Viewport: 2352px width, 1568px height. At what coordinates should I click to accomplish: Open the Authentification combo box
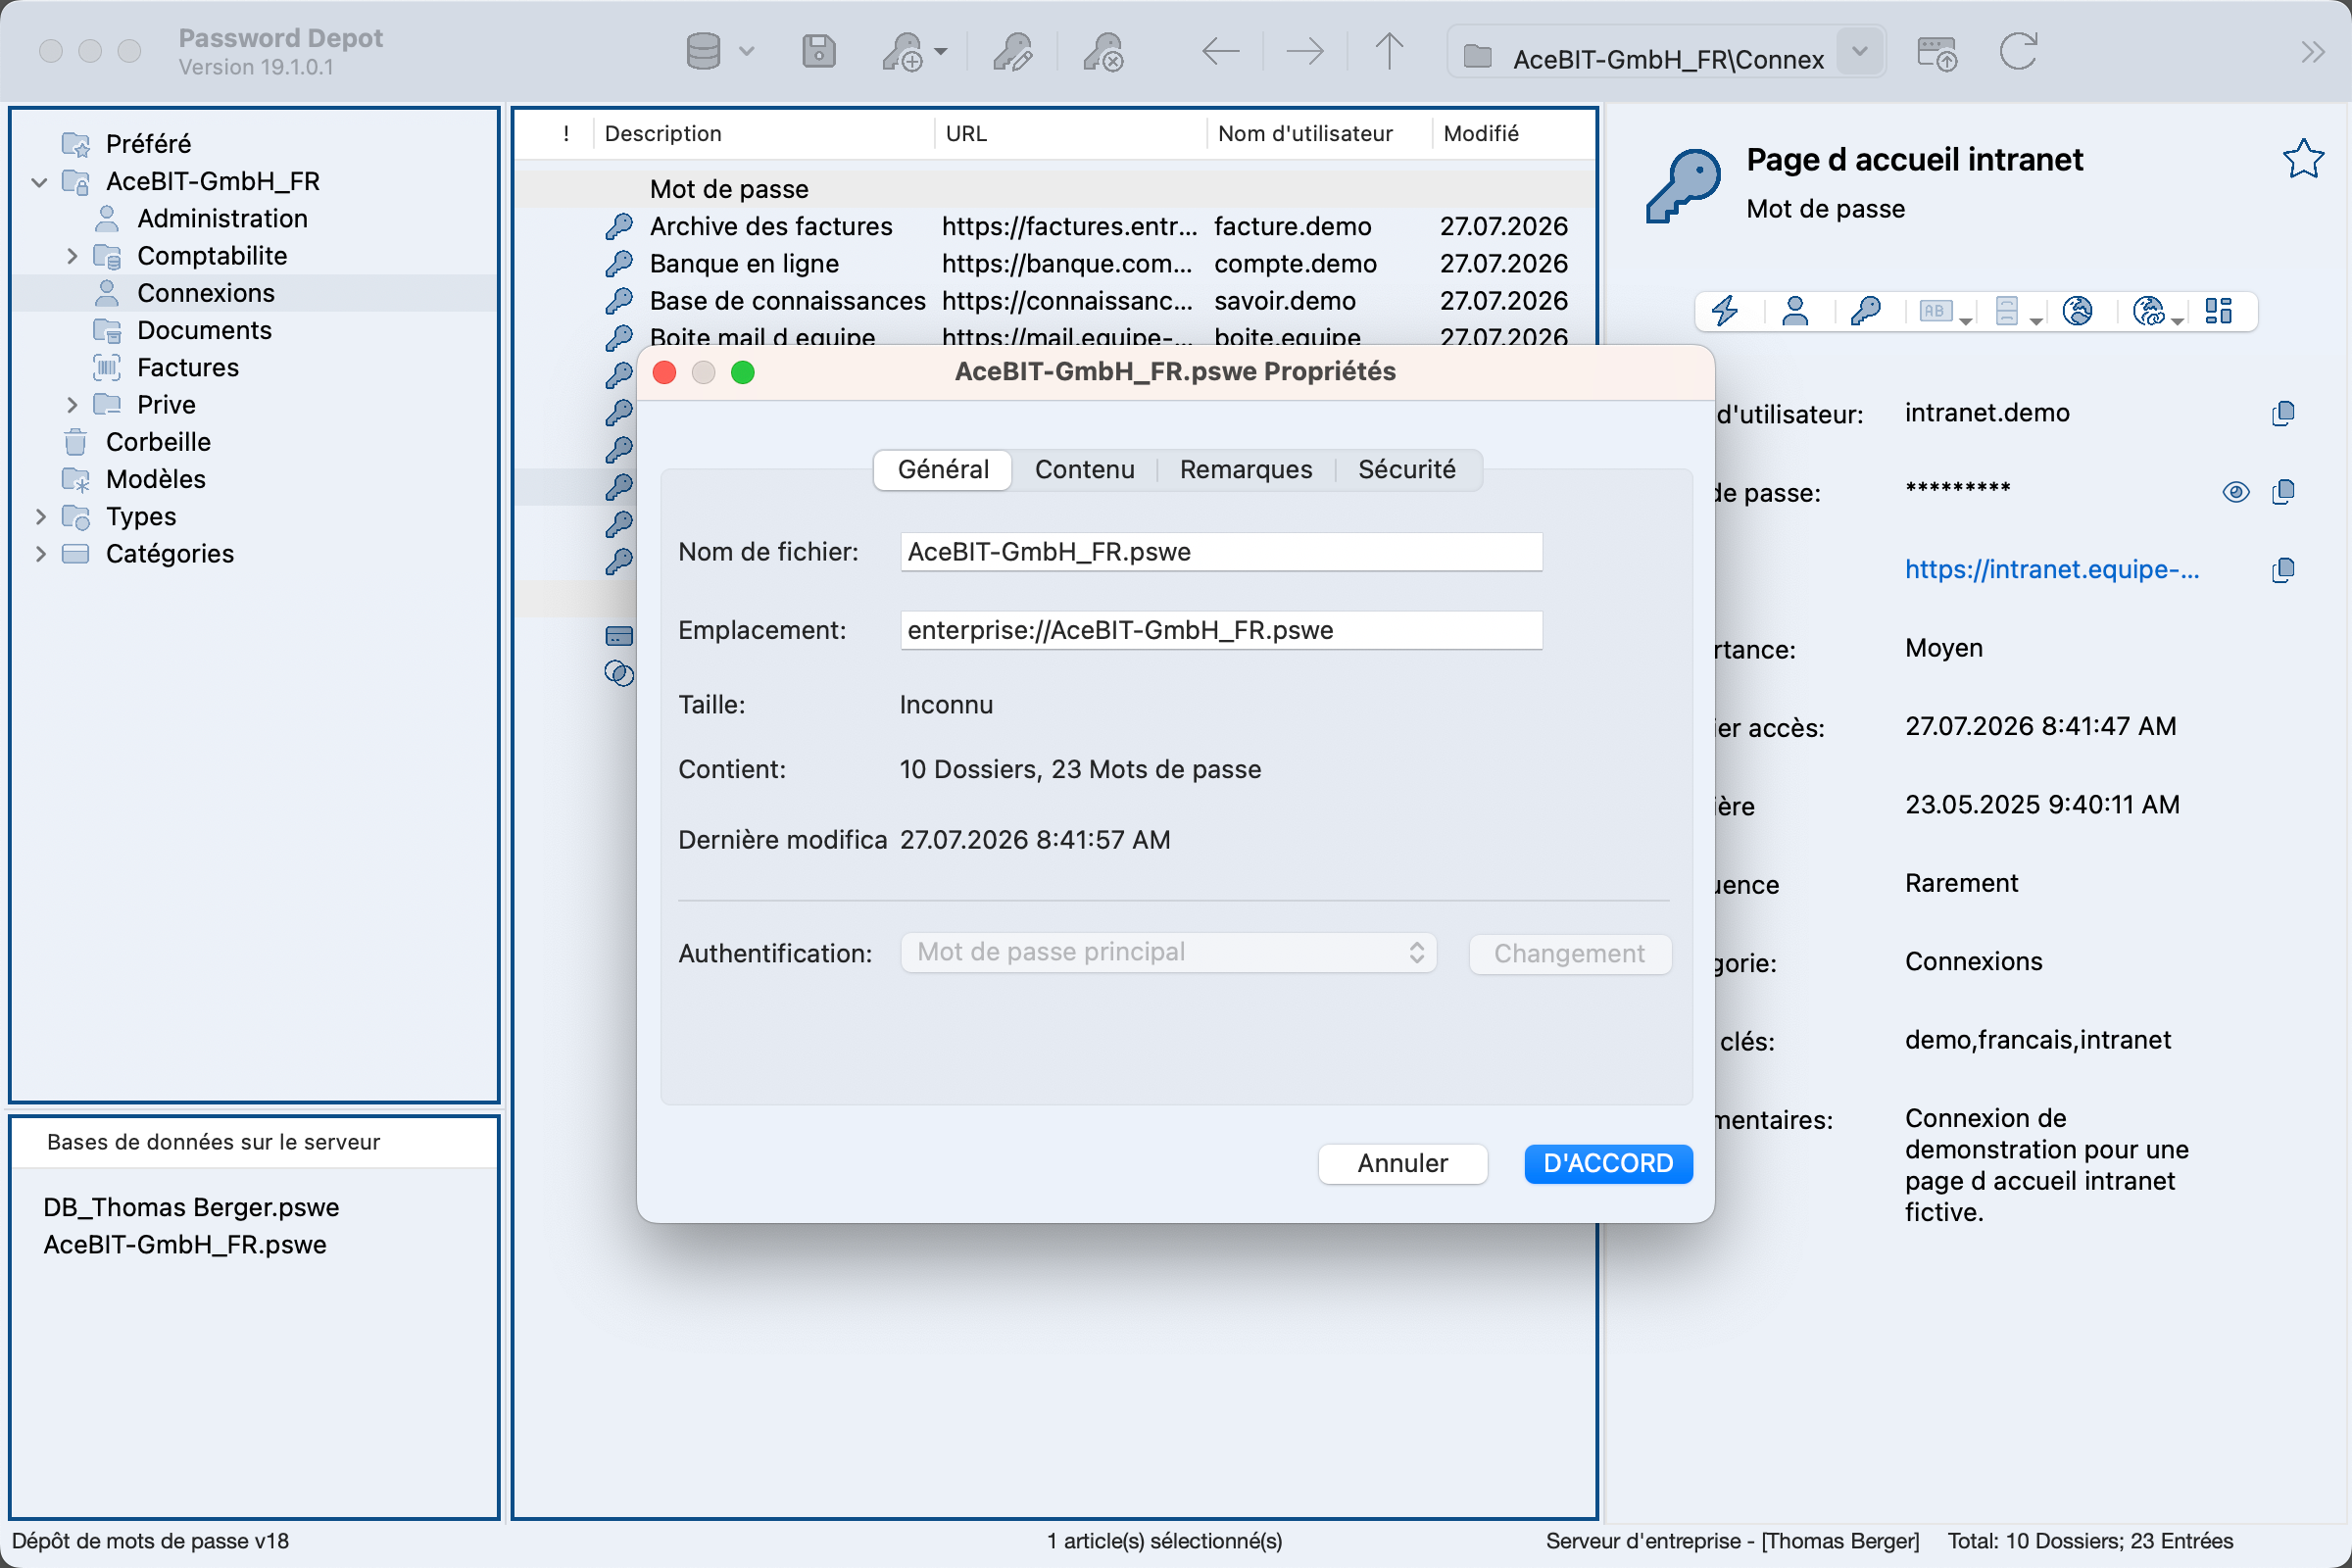(1168, 953)
